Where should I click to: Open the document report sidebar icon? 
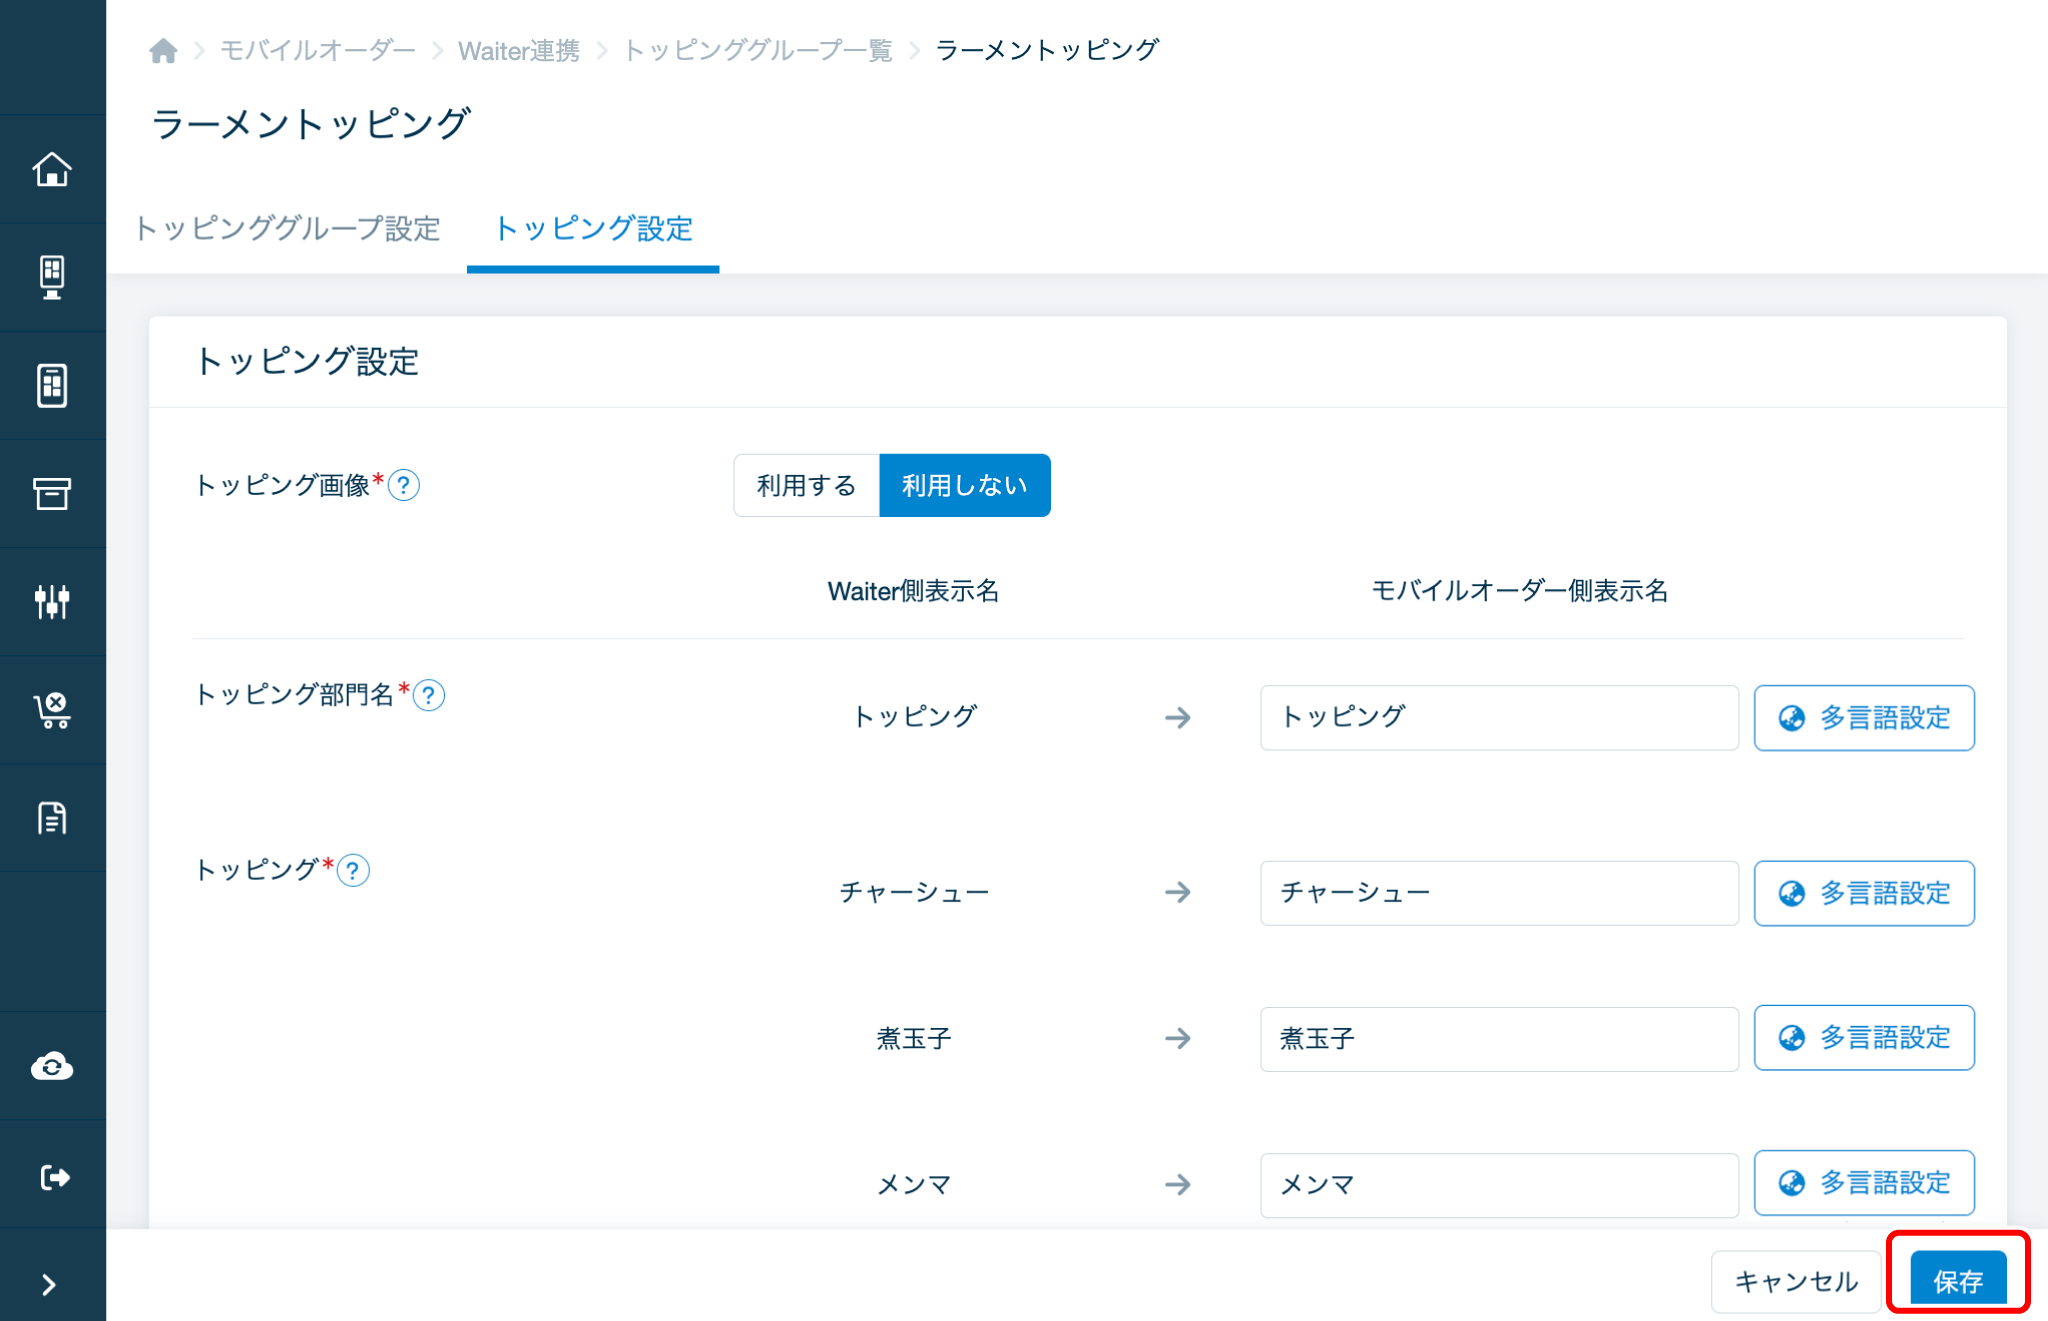coord(52,818)
